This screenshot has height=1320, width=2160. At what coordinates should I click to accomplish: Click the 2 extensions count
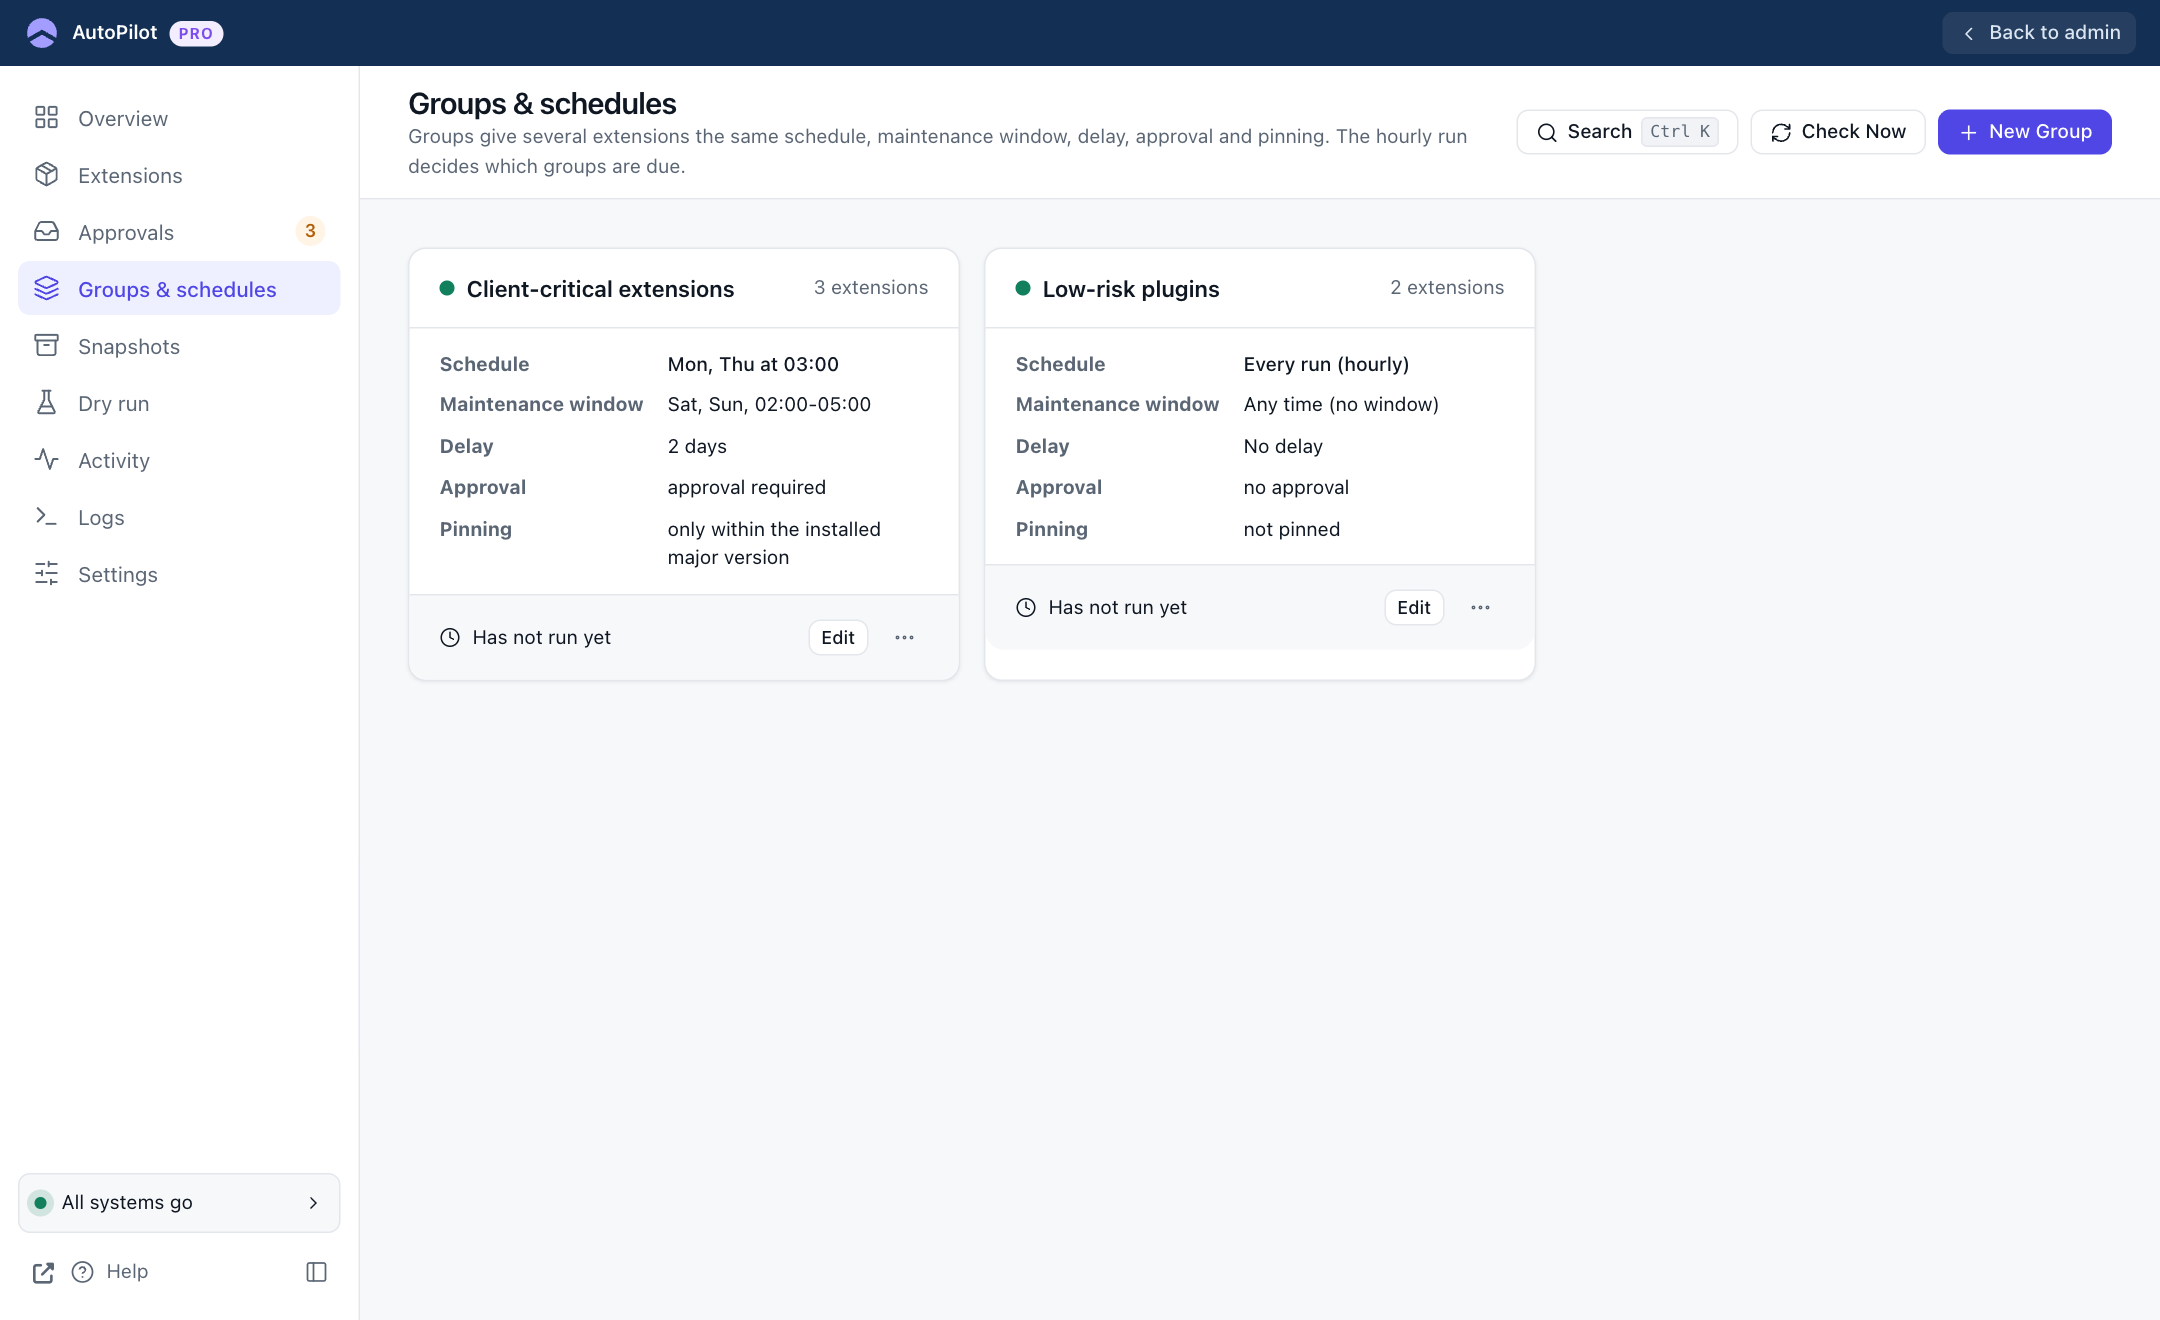tap(1446, 288)
